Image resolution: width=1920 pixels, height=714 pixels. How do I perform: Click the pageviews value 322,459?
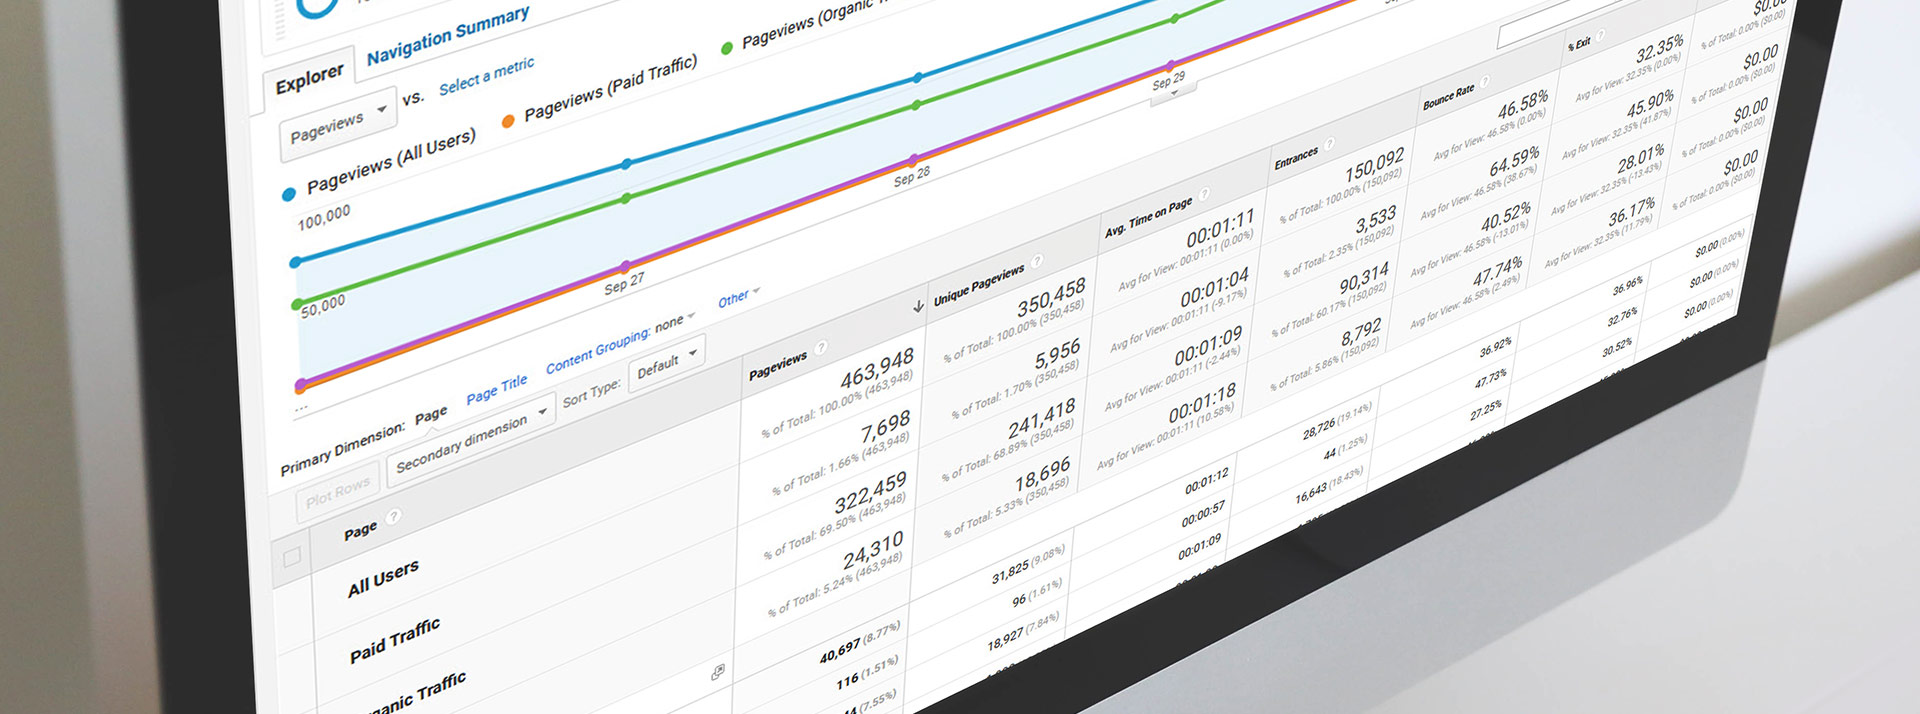coord(871,492)
